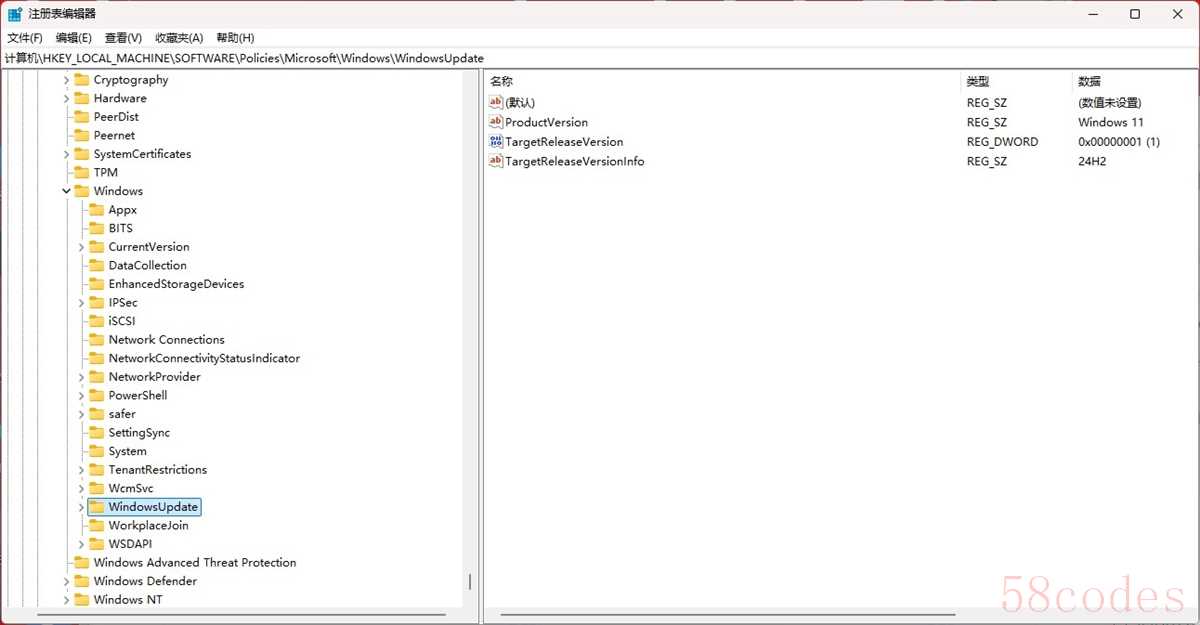The width and height of the screenshot is (1200, 625).
Task: Click the SettingSync folder icon
Action: [x=96, y=432]
